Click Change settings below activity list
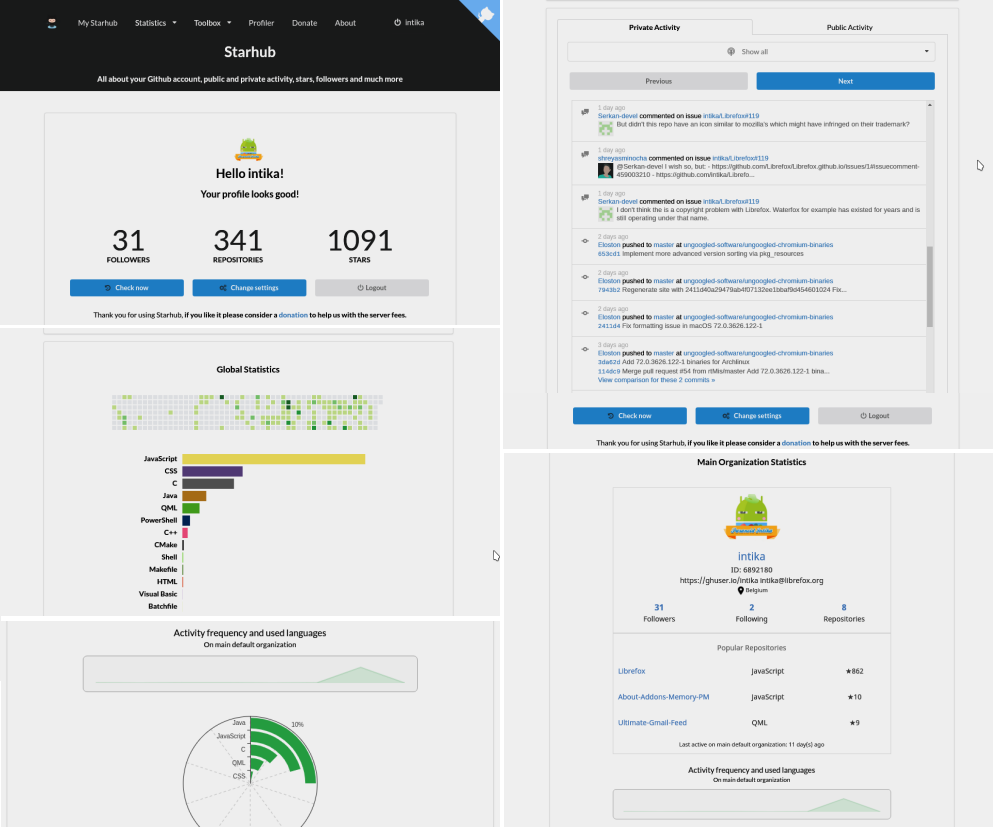This screenshot has width=993, height=827. tap(752, 416)
